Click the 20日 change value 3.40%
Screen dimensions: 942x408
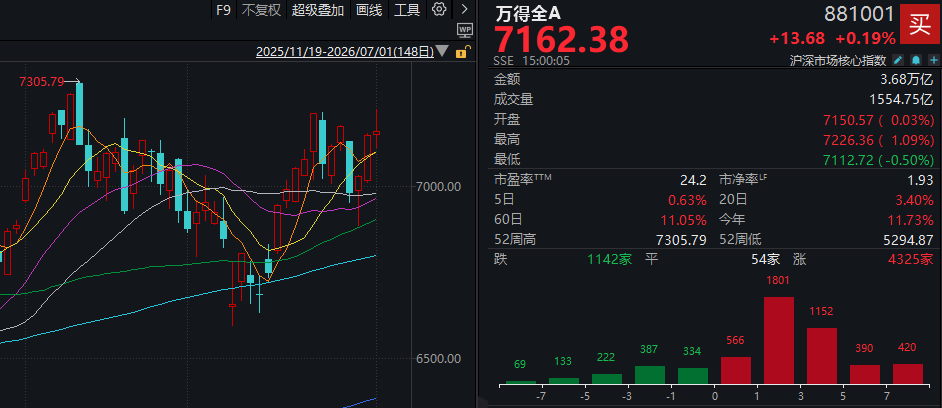coord(914,200)
